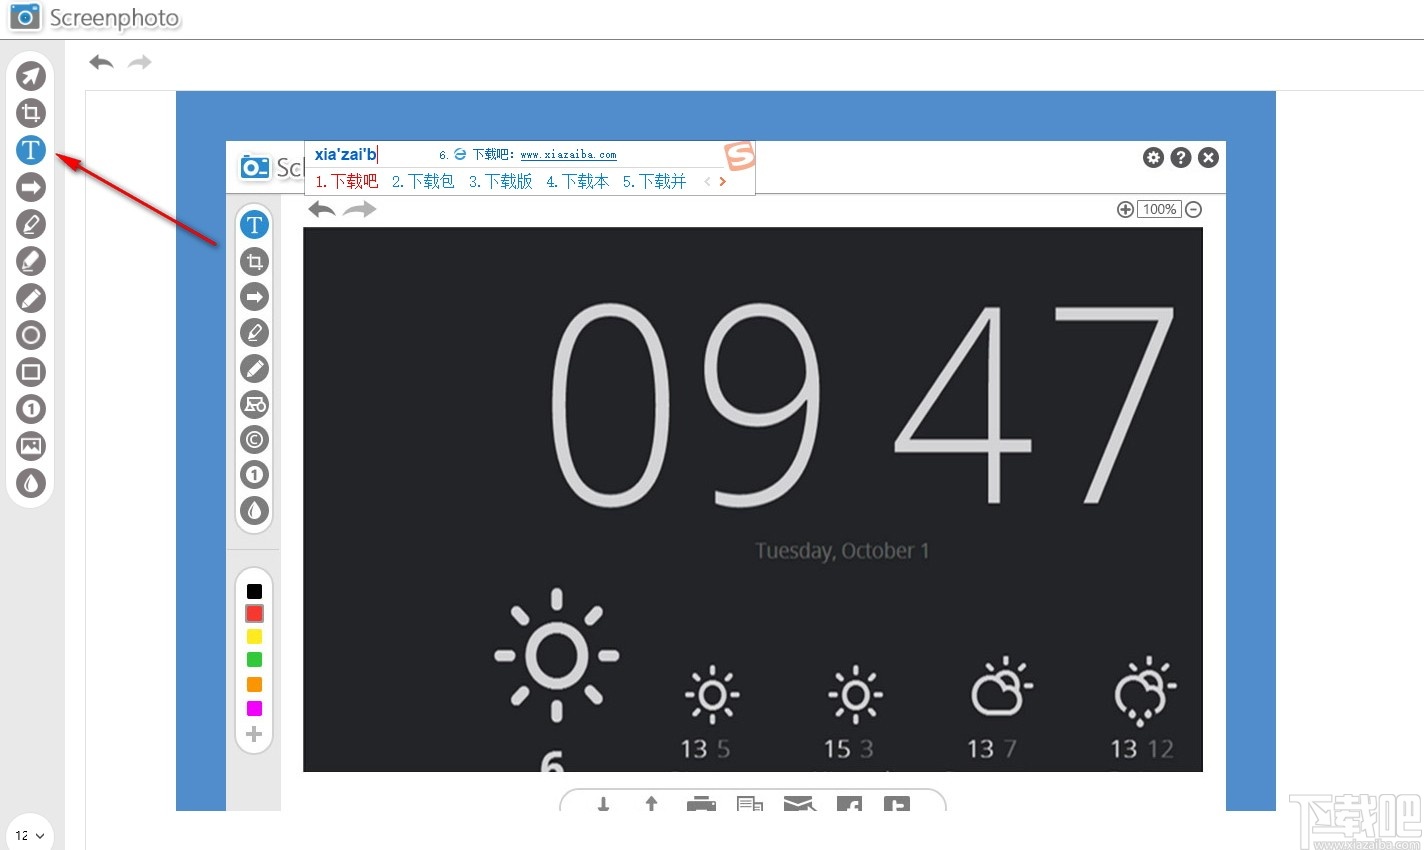Pick IME candidate 1 下载吧
The height and width of the screenshot is (850, 1424).
coord(347,181)
